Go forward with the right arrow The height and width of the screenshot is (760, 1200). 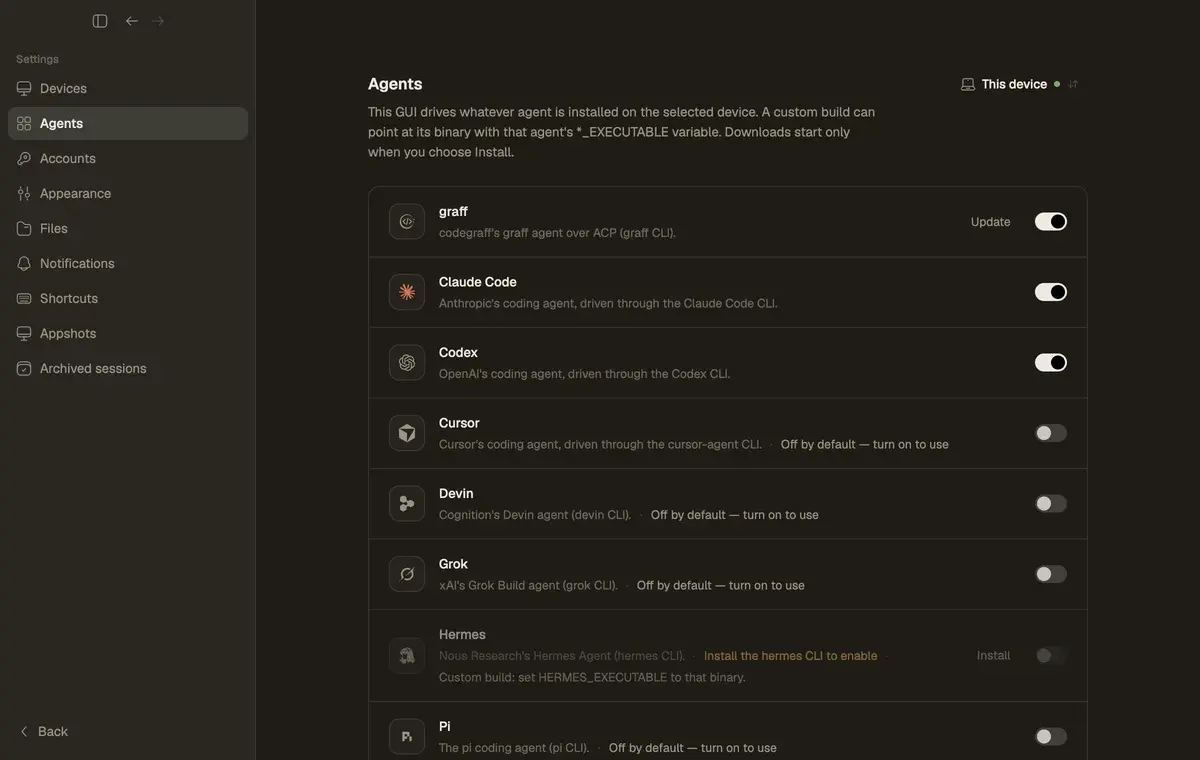(x=158, y=21)
